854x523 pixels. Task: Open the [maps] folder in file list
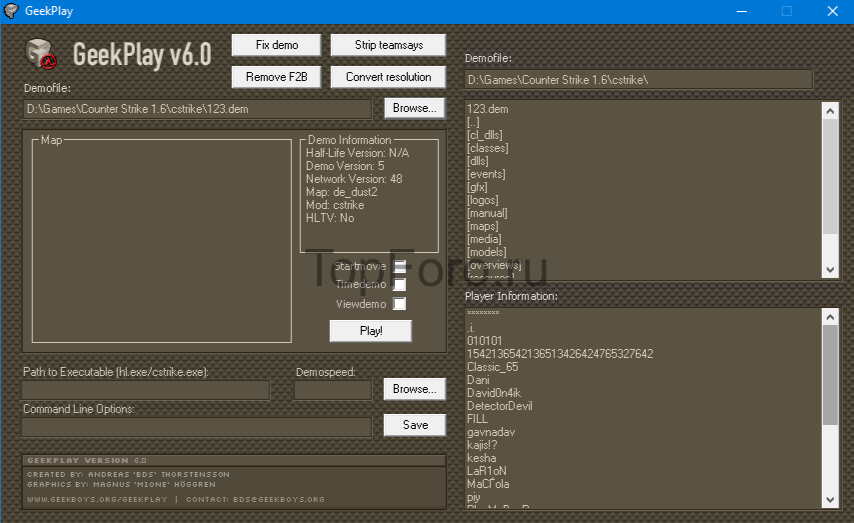(x=483, y=226)
